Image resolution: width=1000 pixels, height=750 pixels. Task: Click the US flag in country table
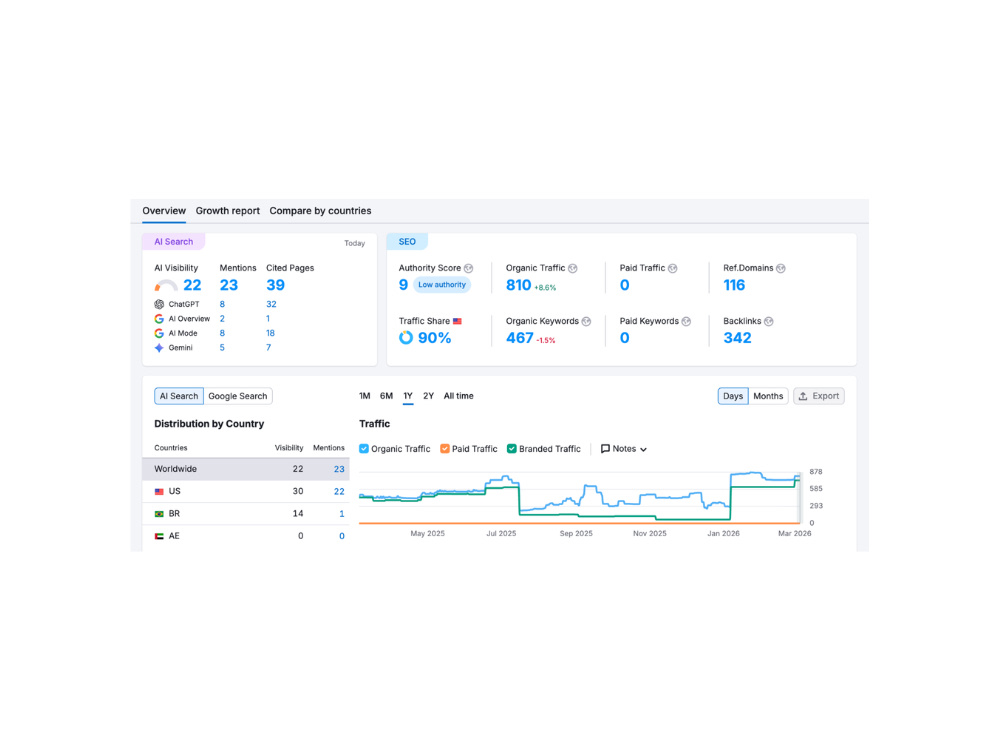[x=159, y=492]
